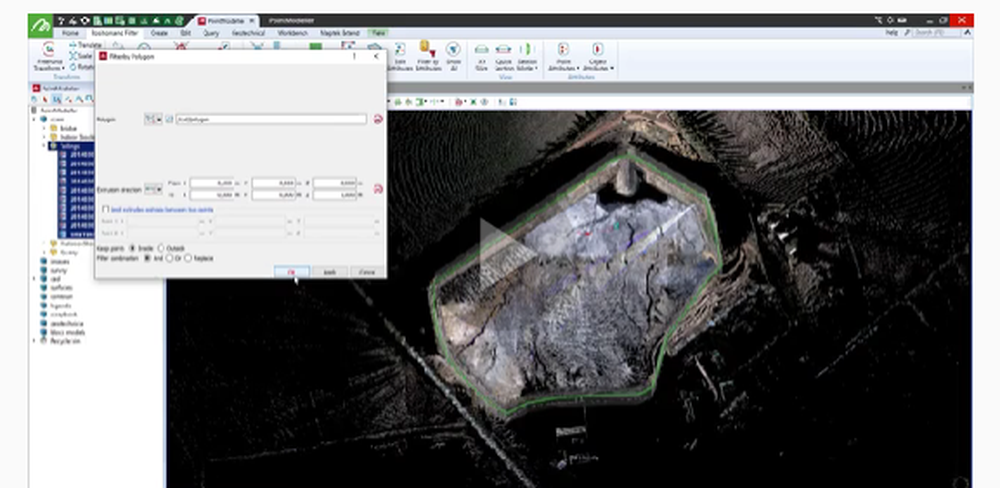Click the Polygon object name field
The height and width of the screenshot is (488, 1000).
pos(271,119)
